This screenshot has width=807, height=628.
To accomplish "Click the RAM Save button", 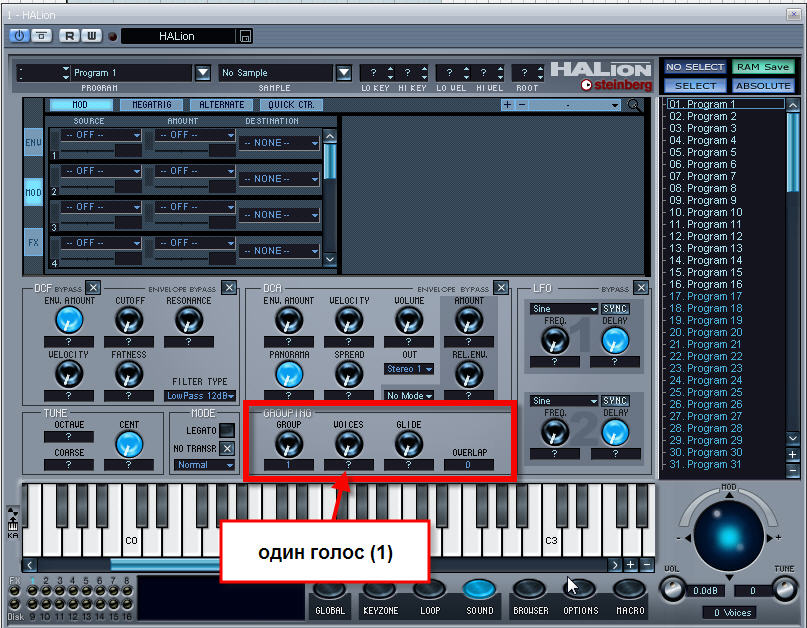I will pyautogui.click(x=763, y=67).
